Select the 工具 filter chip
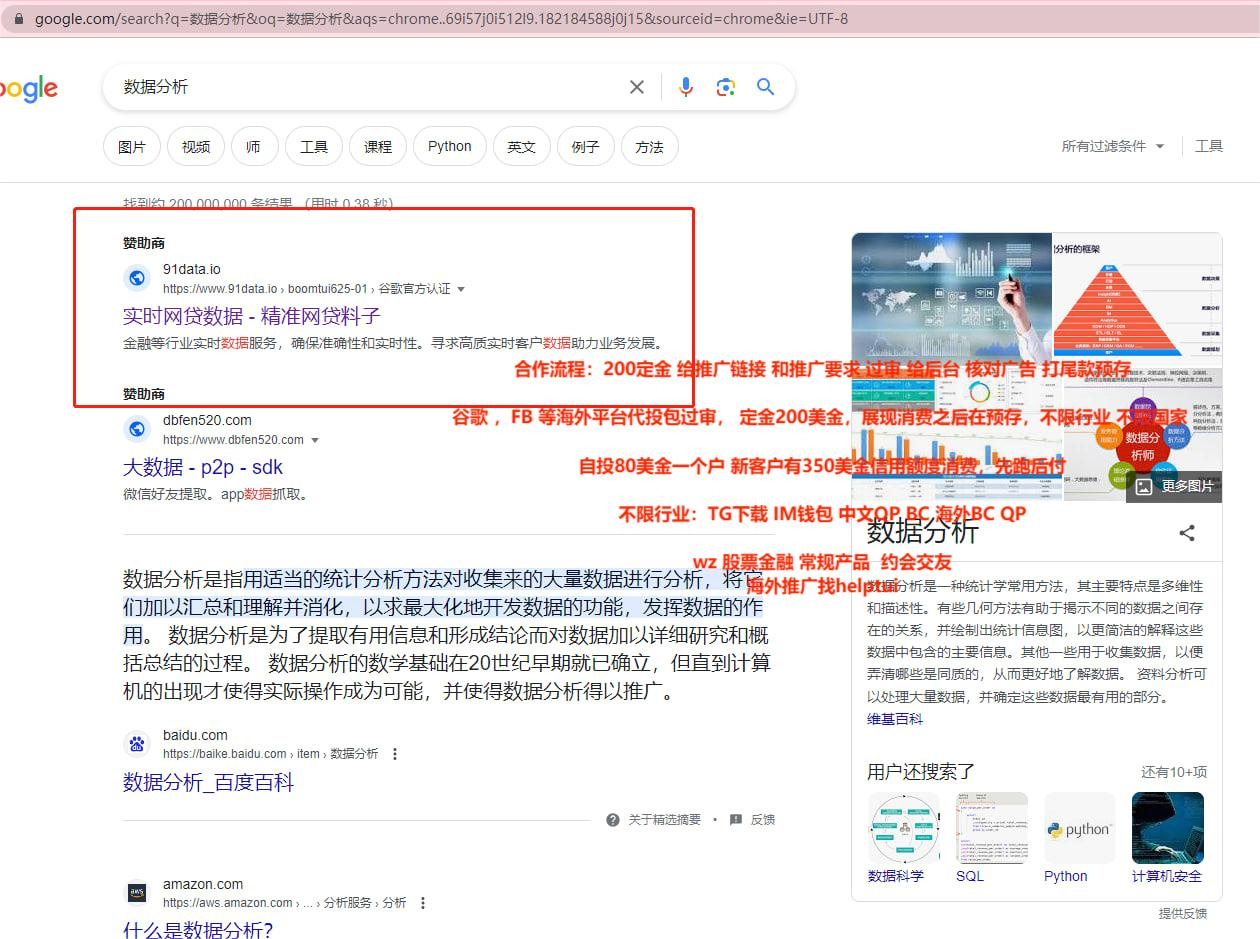Image resolution: width=1260 pixels, height=939 pixels. pos(314,147)
